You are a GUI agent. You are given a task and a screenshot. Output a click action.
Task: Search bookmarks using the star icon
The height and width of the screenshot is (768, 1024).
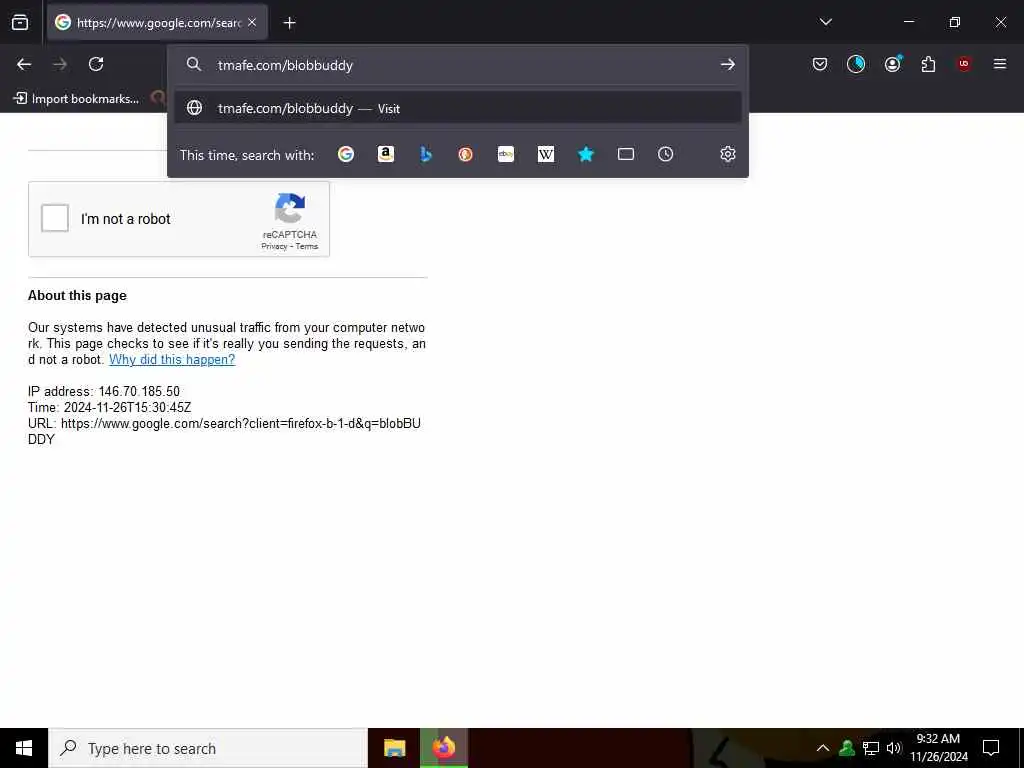586,154
